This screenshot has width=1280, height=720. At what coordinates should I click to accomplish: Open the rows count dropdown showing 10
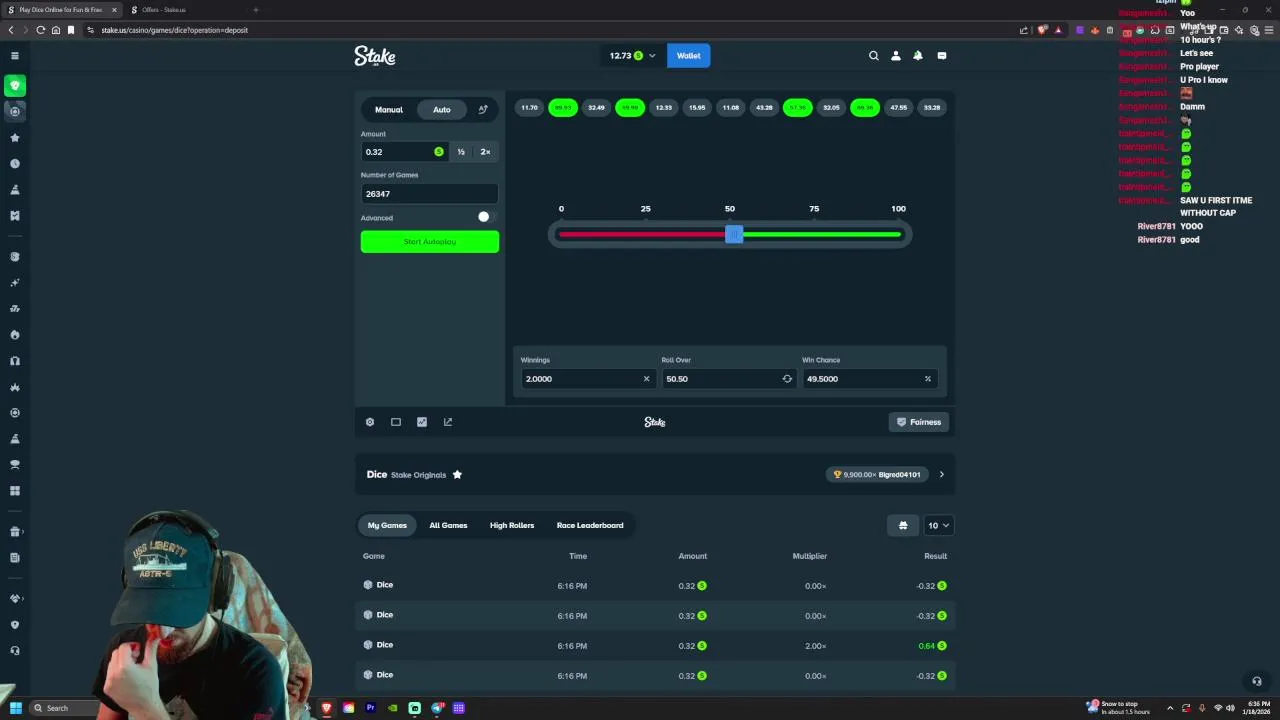[939, 526]
